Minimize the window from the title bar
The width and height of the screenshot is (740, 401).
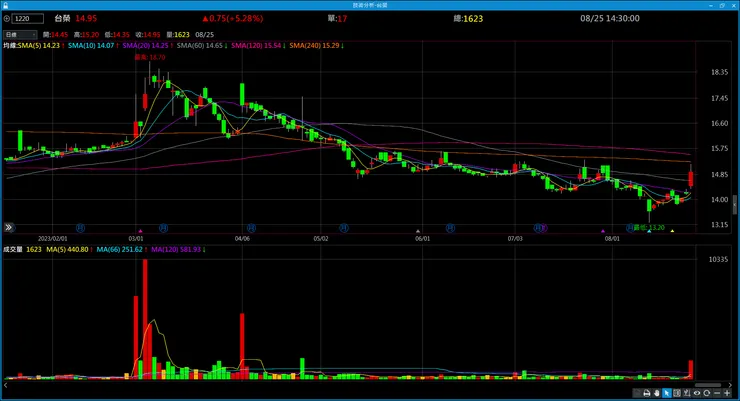[711, 5]
